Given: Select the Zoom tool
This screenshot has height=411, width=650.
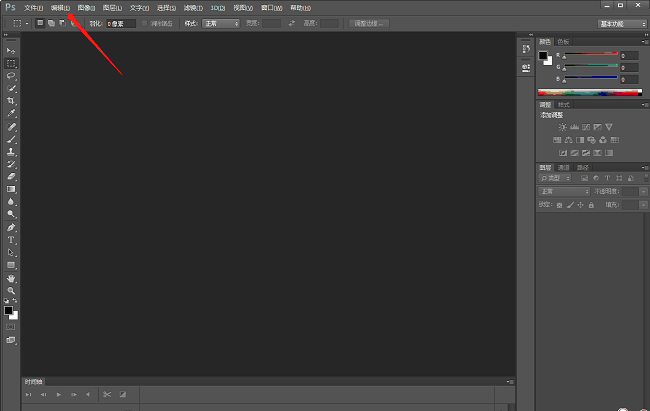Looking at the screenshot, I should click(x=11, y=291).
